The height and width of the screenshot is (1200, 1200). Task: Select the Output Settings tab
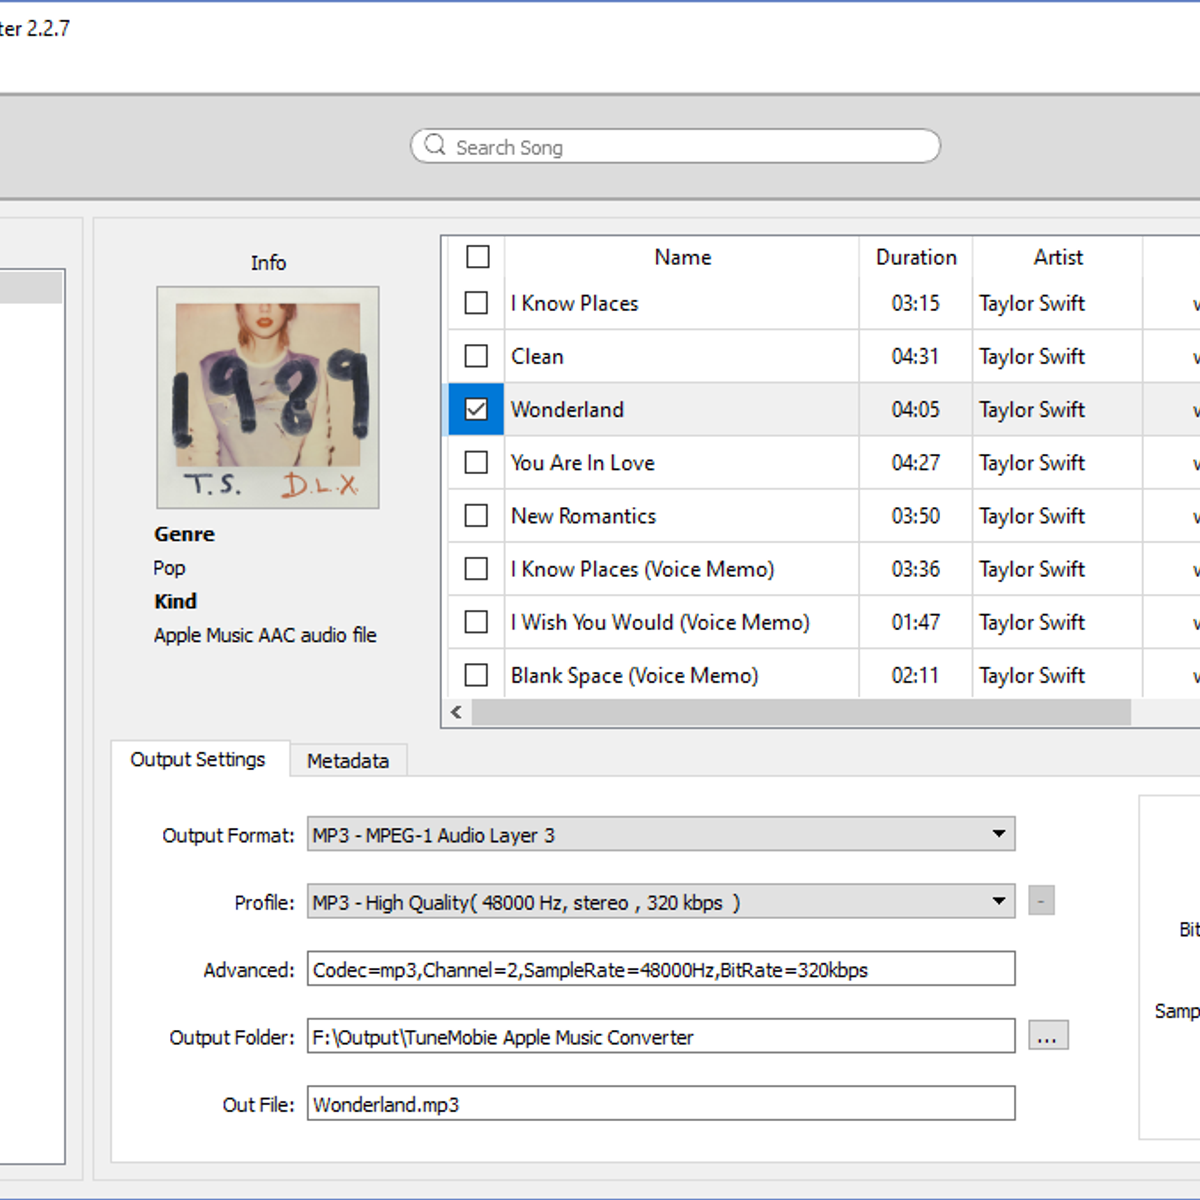click(x=198, y=760)
